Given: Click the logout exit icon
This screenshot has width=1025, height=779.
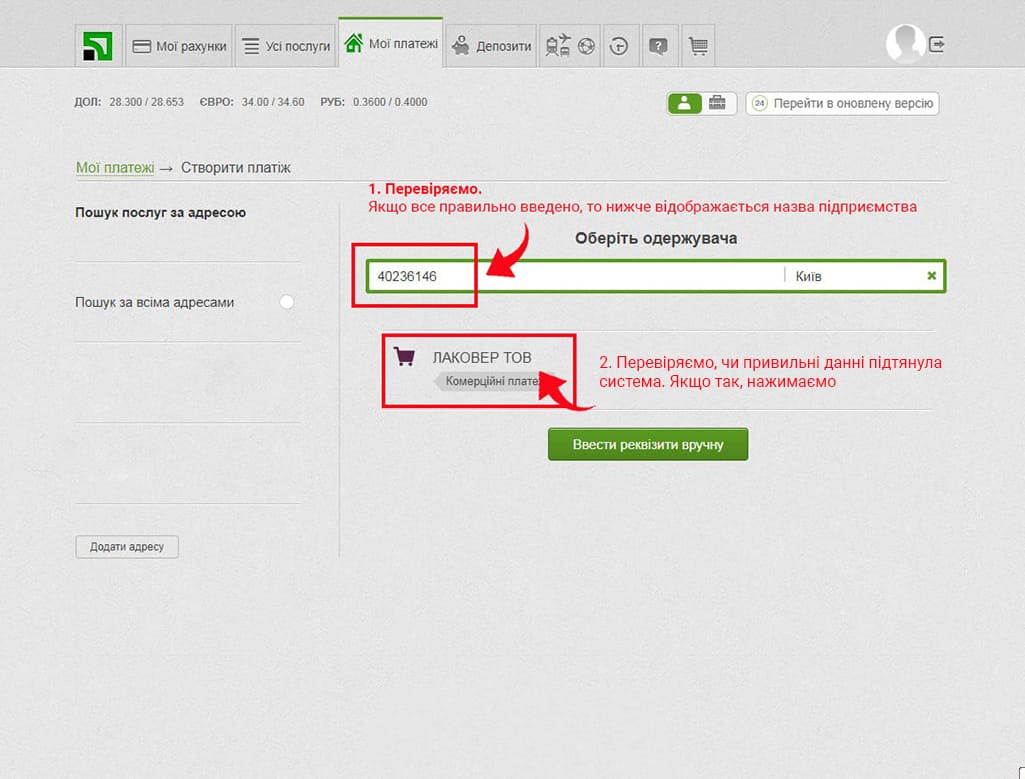Looking at the screenshot, I should click(937, 44).
